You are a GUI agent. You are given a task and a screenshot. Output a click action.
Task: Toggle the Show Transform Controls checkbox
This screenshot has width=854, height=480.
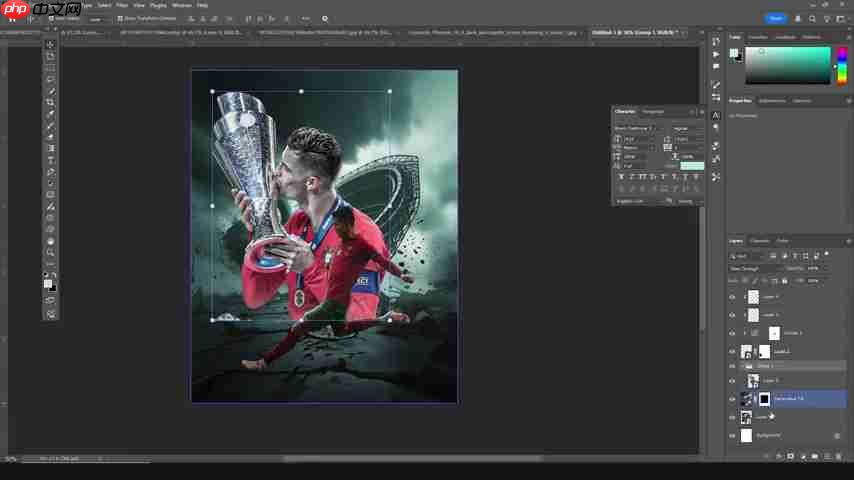120,18
